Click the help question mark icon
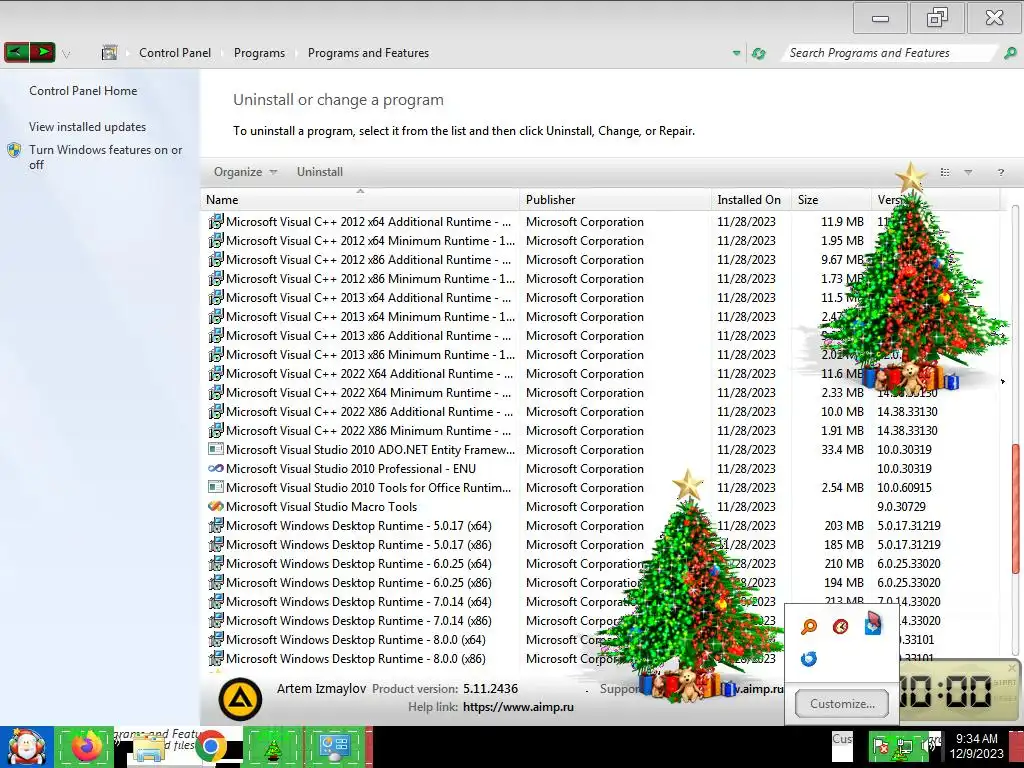 [x=1000, y=172]
